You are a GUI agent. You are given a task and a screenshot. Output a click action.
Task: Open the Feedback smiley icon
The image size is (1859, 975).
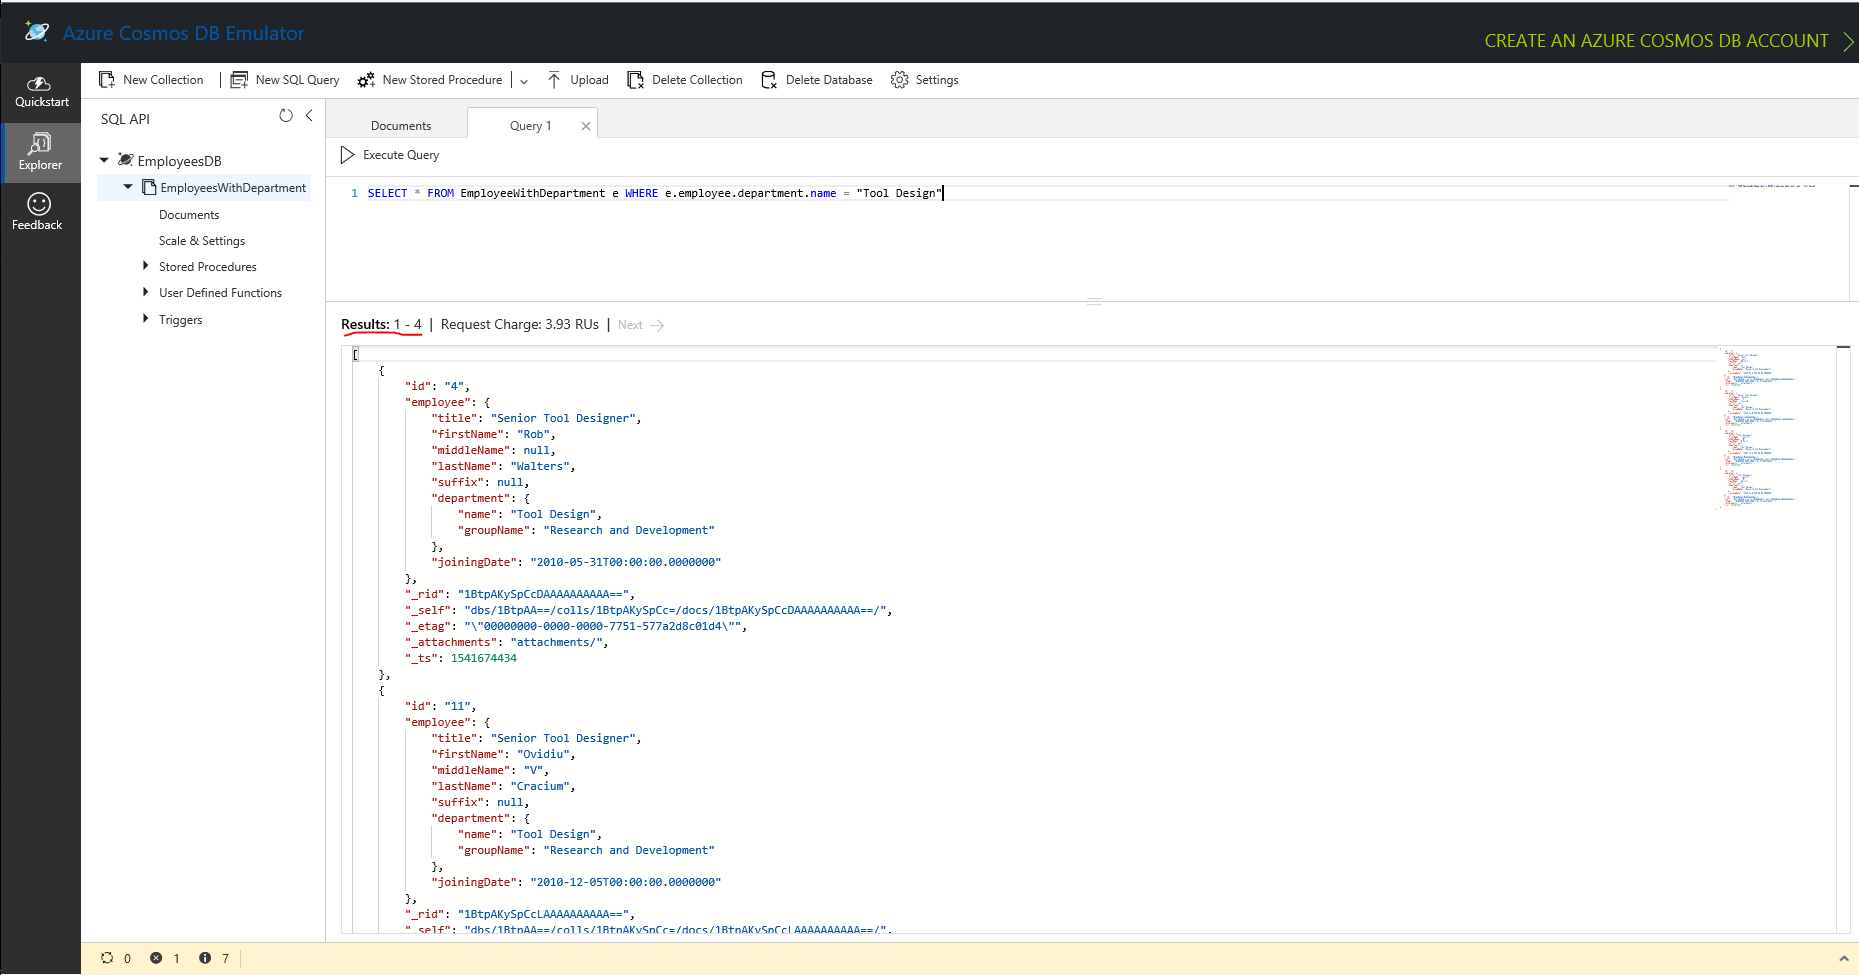[x=39, y=204]
